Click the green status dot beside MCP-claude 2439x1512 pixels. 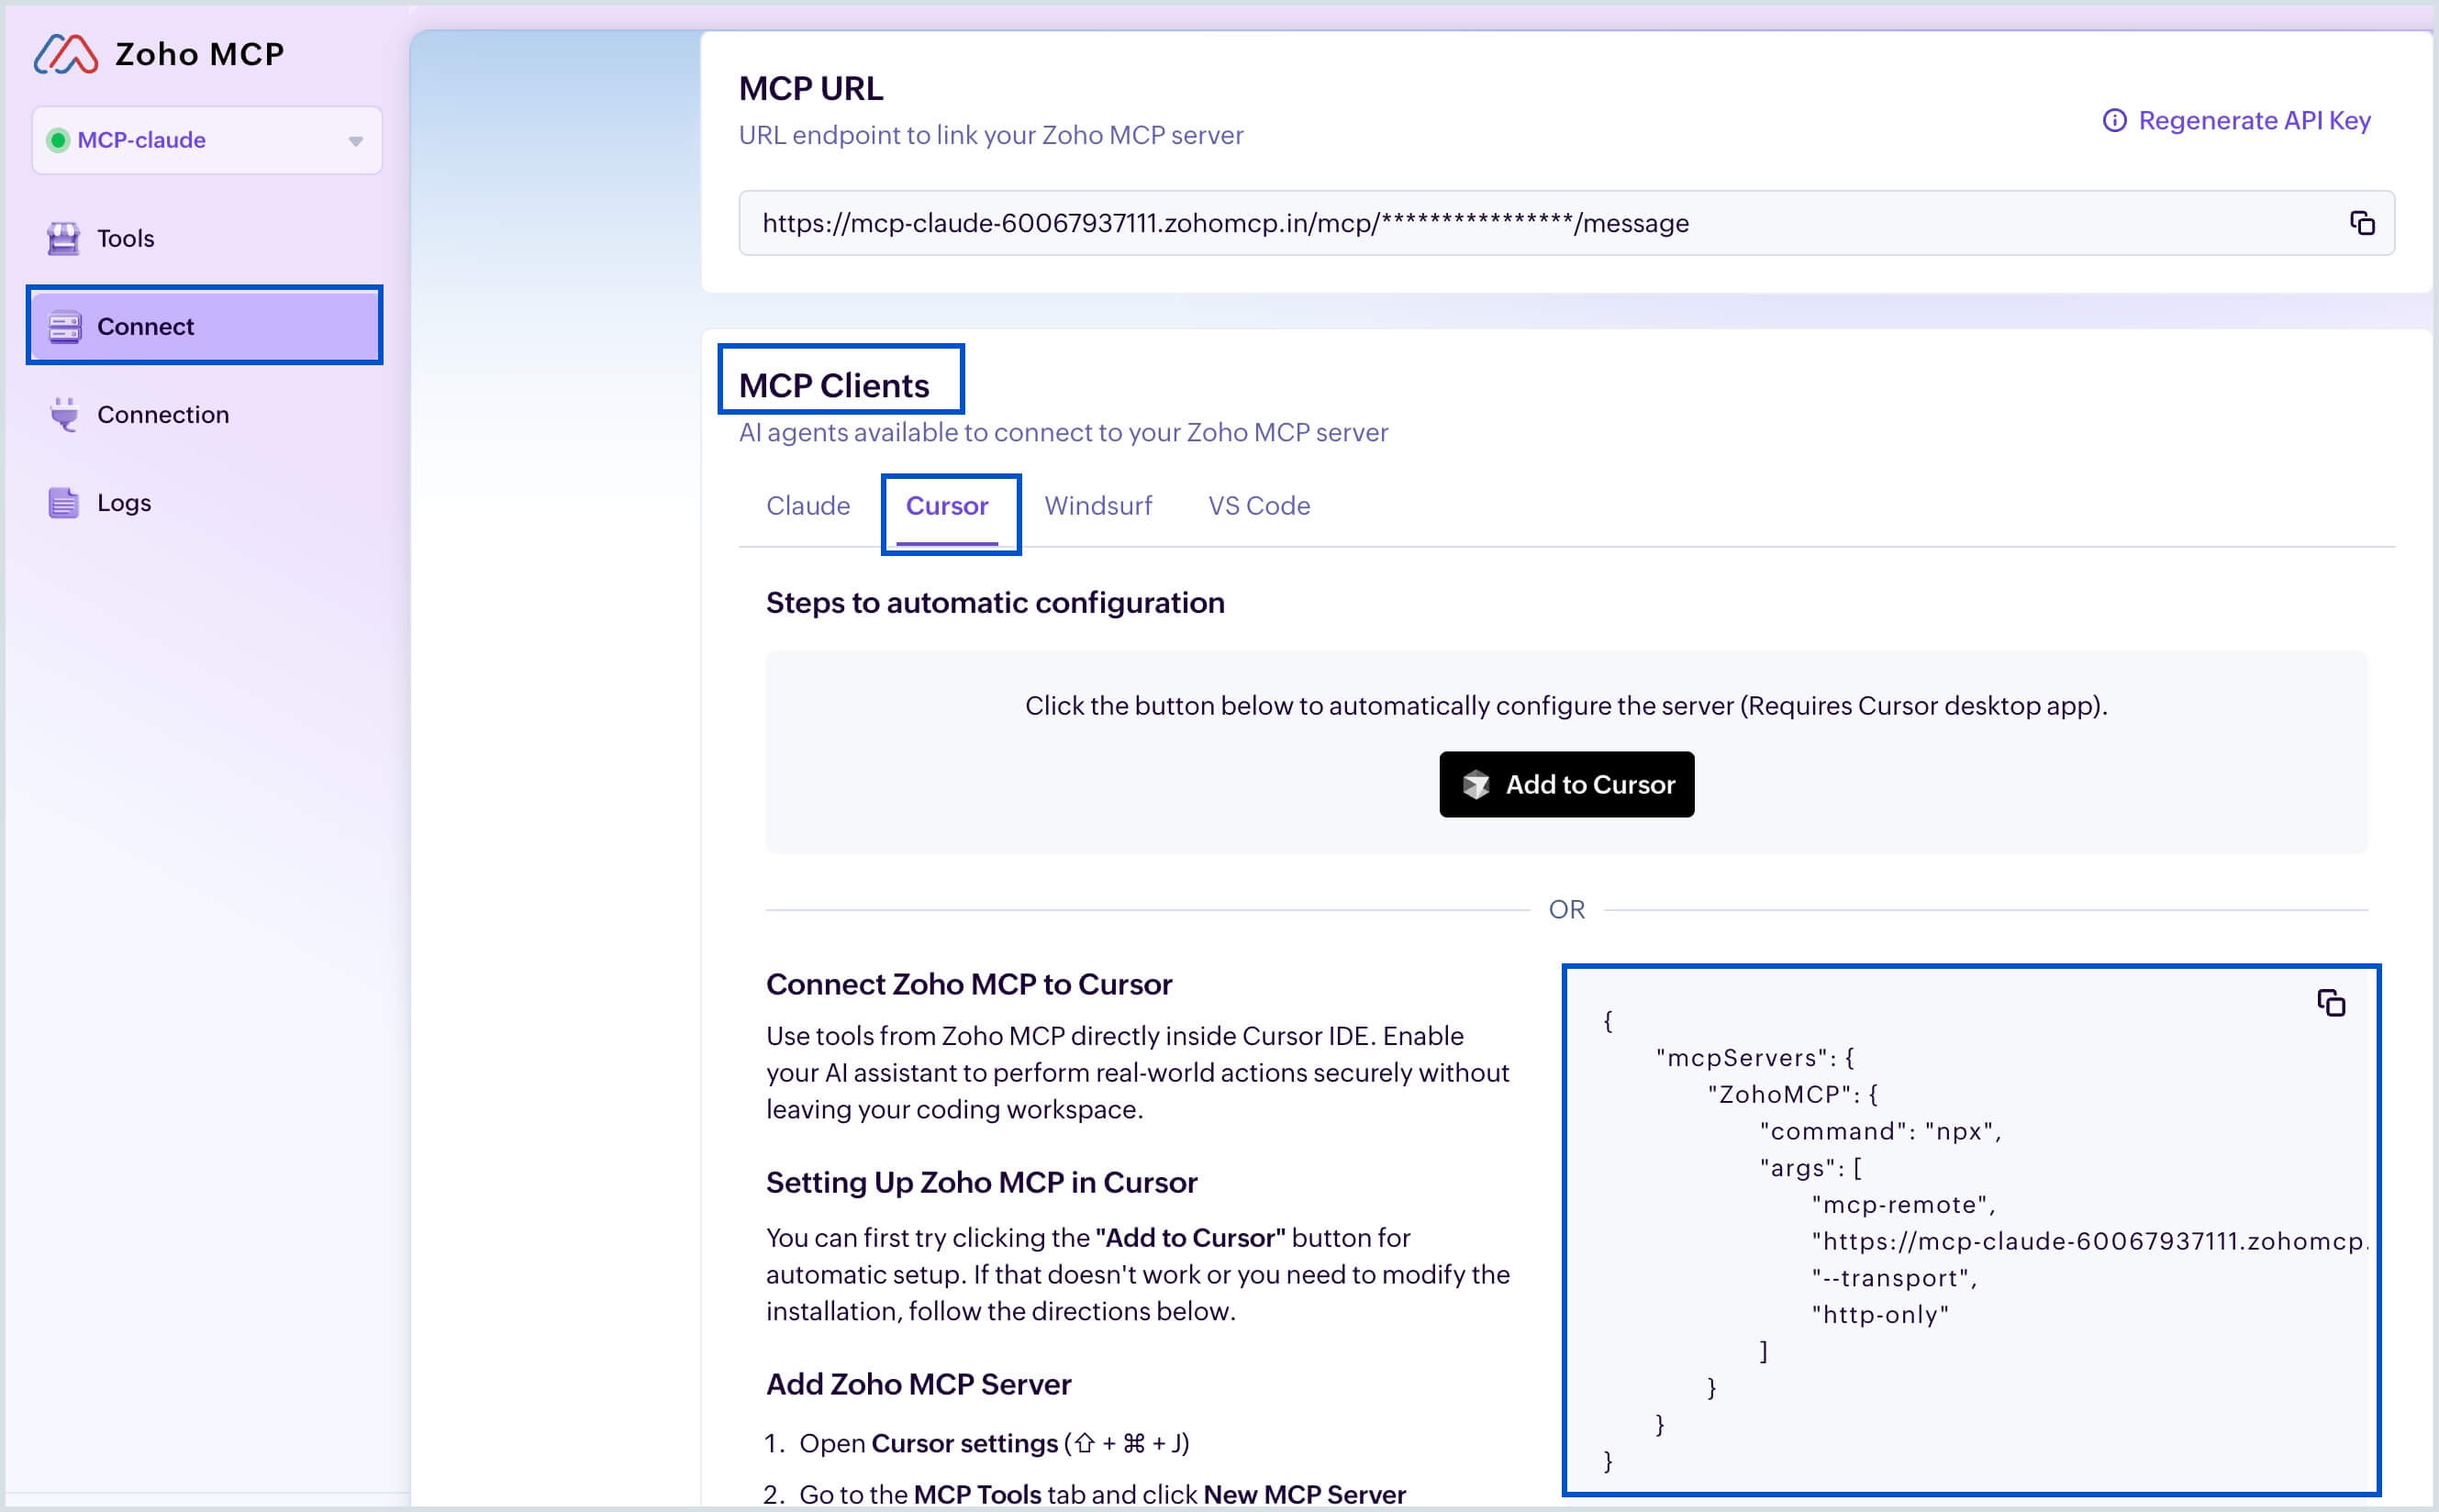click(58, 140)
